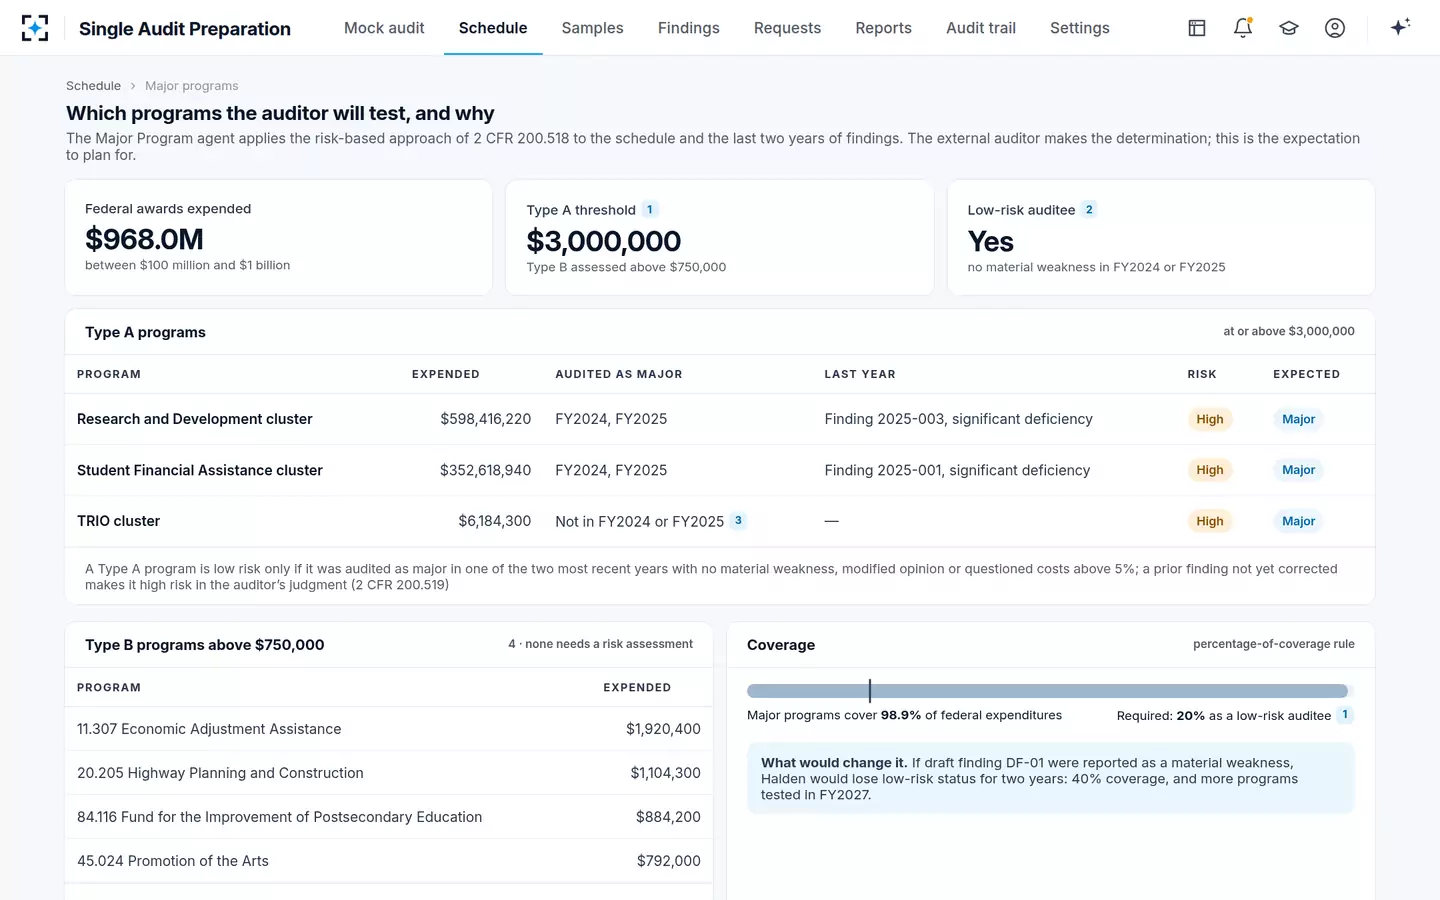
Task: Select 20.205 Highway Planning and Construction row
Action: 389,773
